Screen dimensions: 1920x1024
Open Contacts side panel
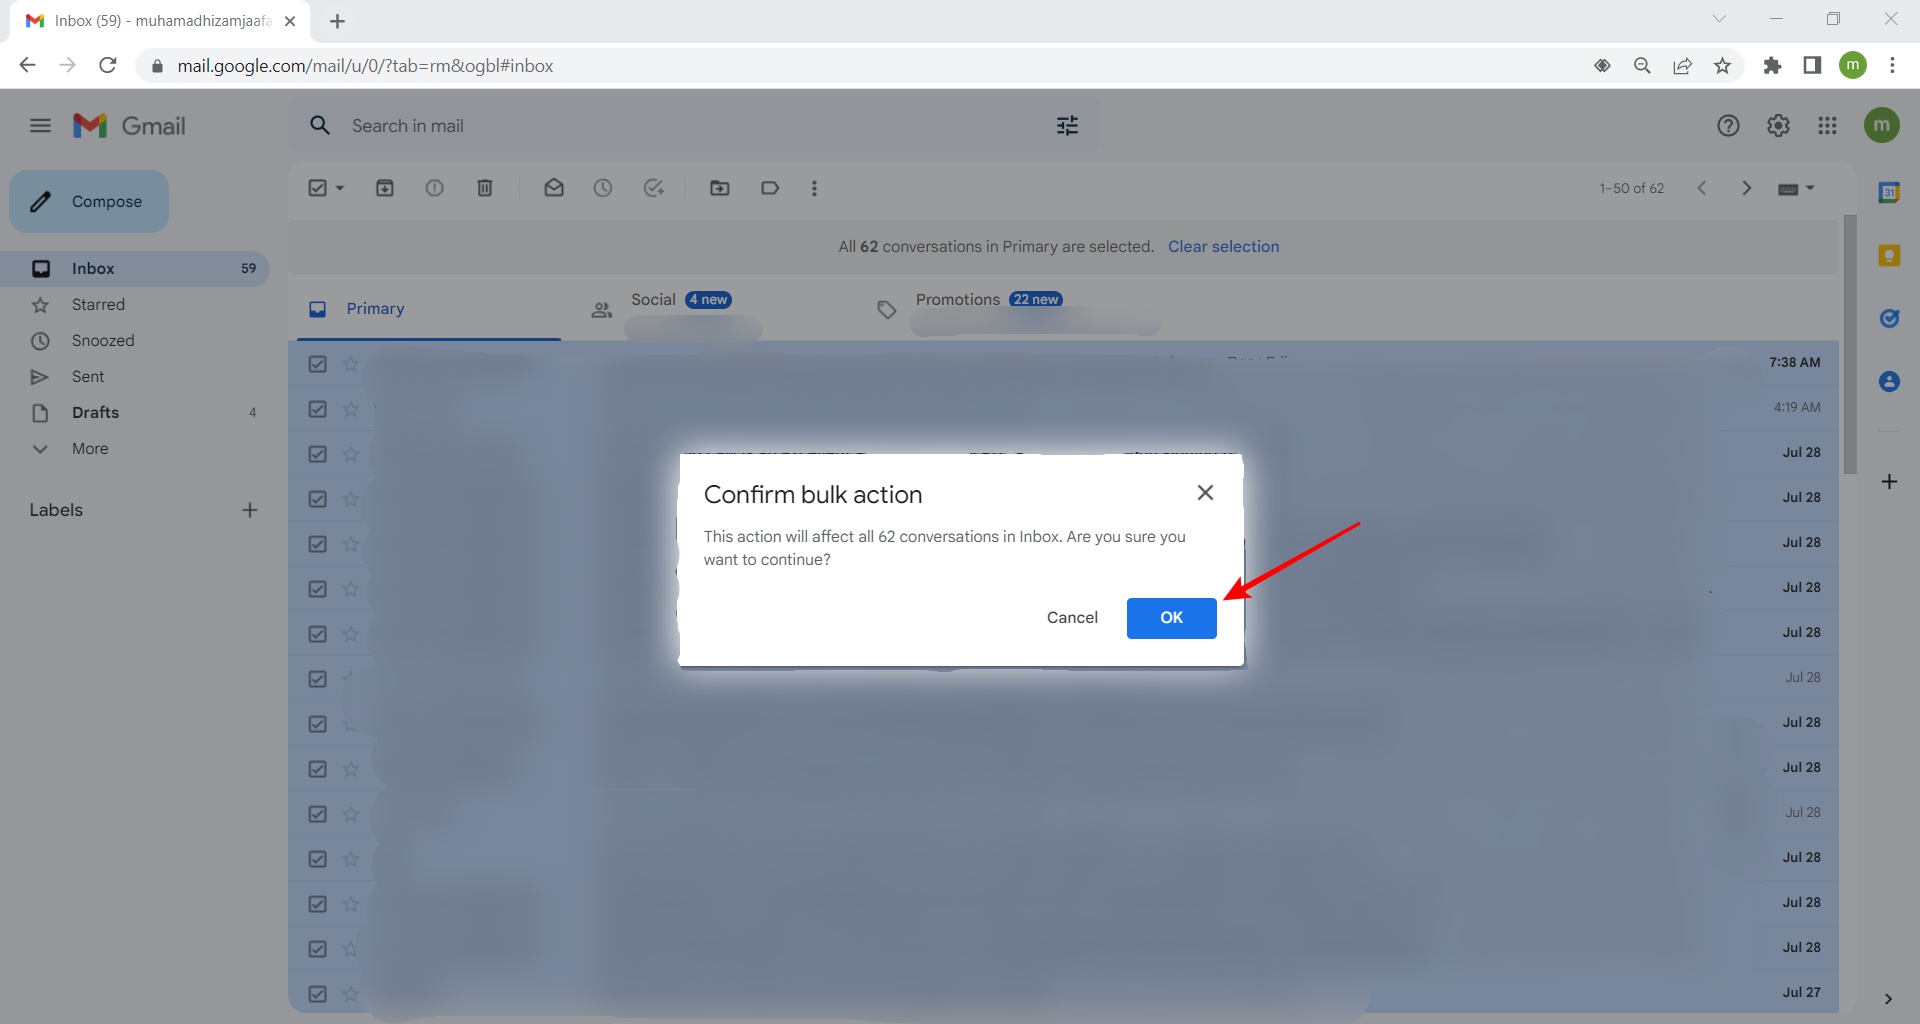(x=1889, y=382)
